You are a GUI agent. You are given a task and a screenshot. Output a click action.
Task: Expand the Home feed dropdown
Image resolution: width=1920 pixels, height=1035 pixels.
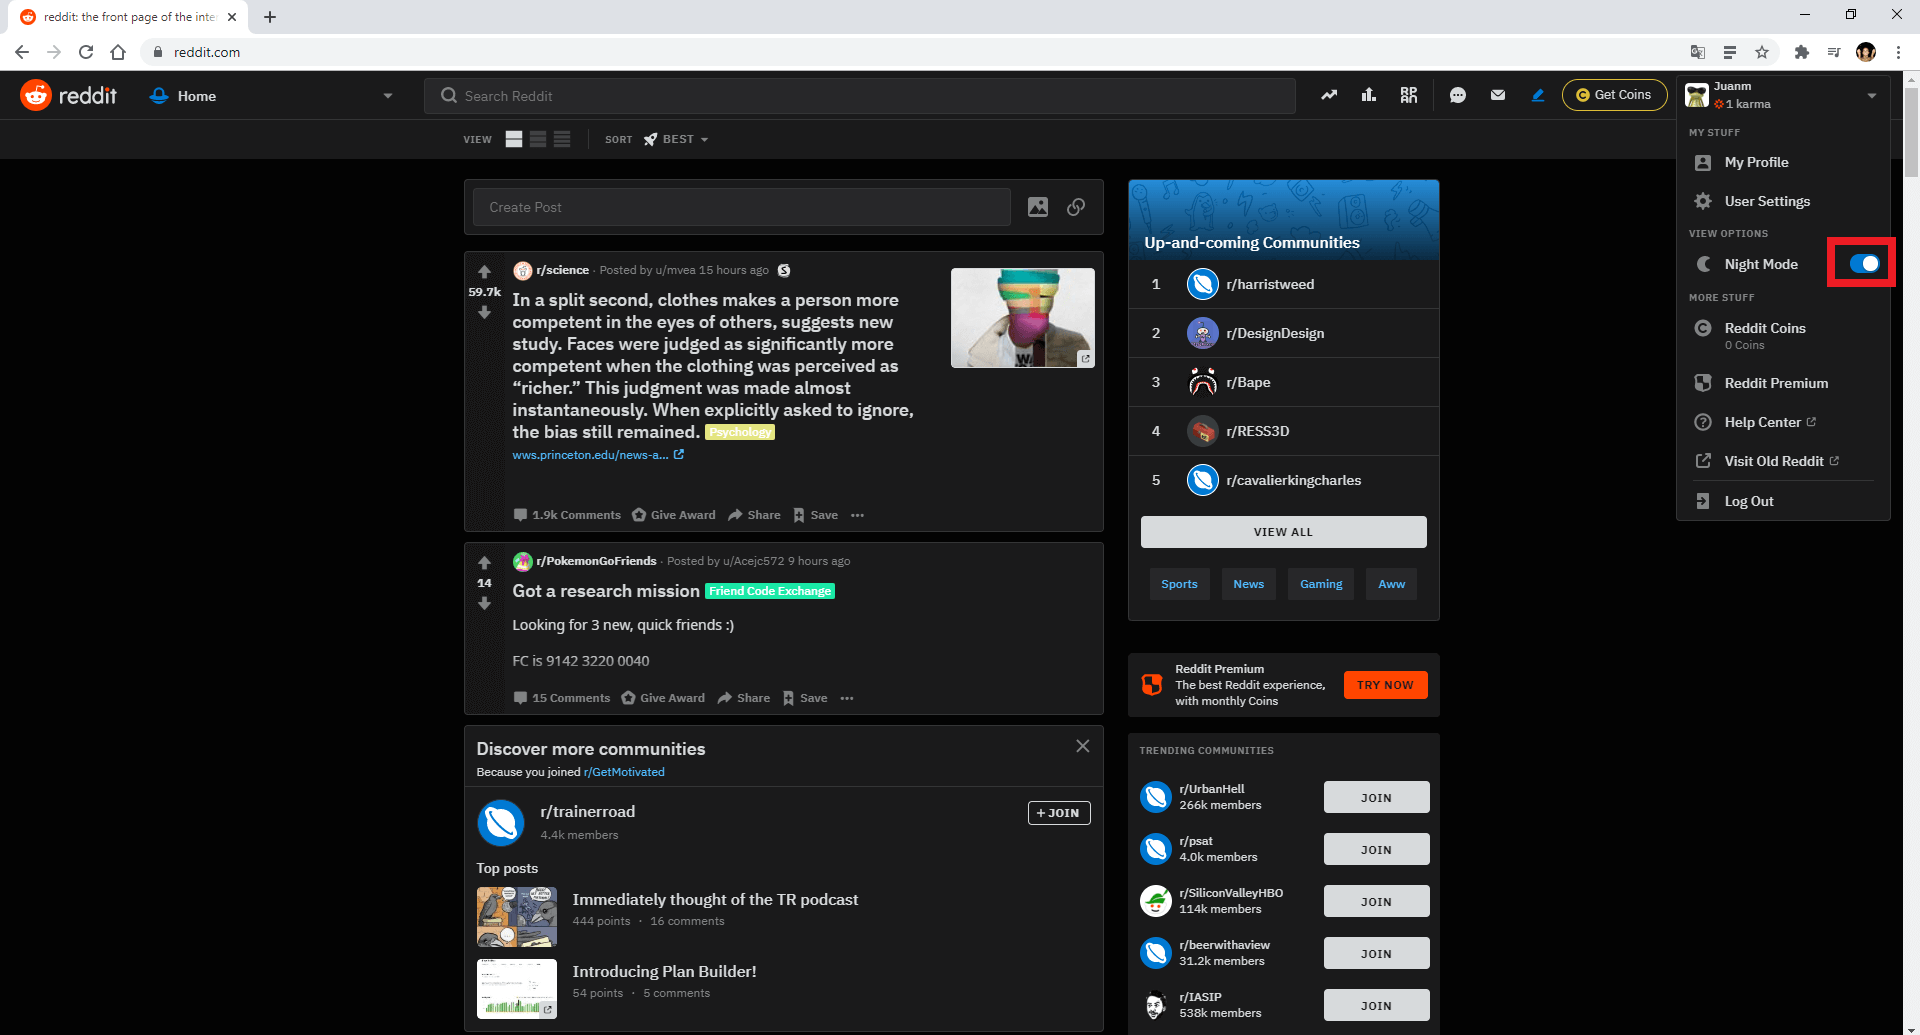coord(389,96)
